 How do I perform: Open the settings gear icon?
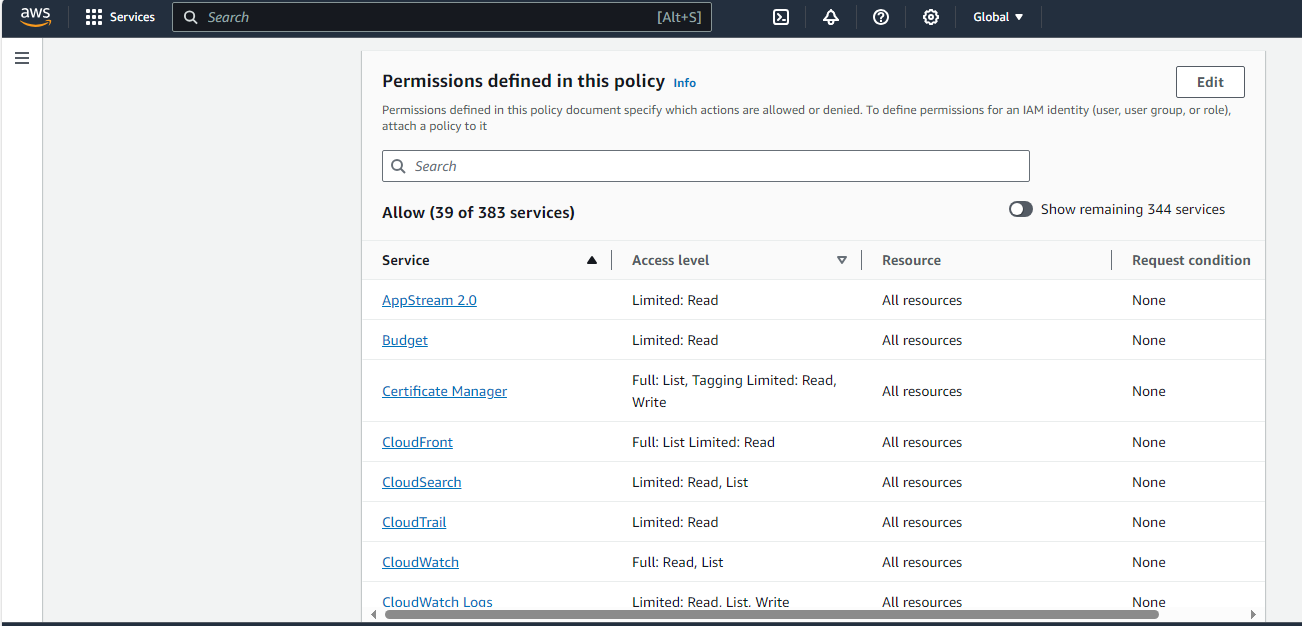click(x=931, y=17)
